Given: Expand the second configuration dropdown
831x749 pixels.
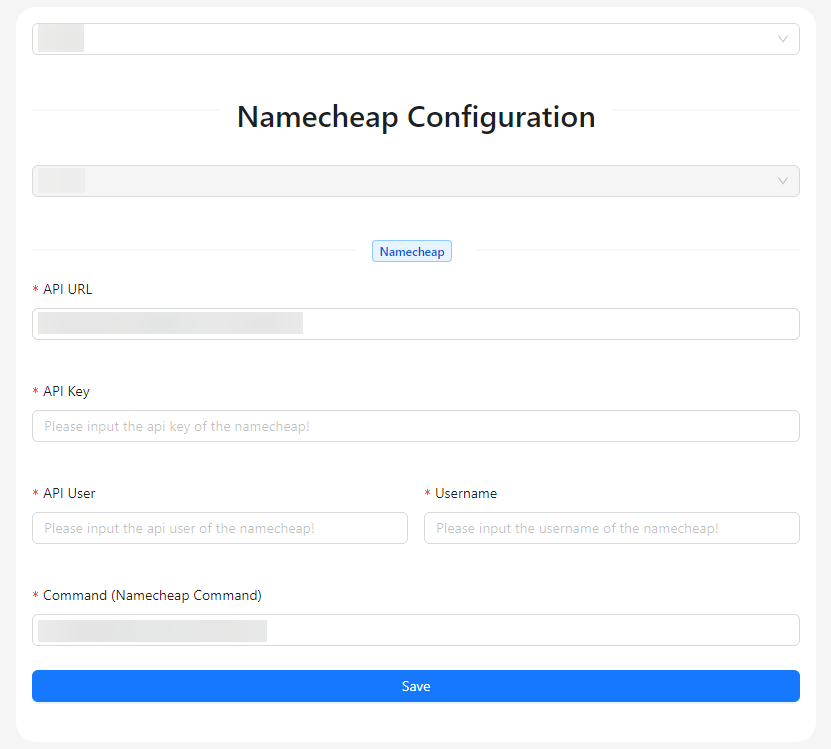Looking at the screenshot, I should click(x=415, y=181).
